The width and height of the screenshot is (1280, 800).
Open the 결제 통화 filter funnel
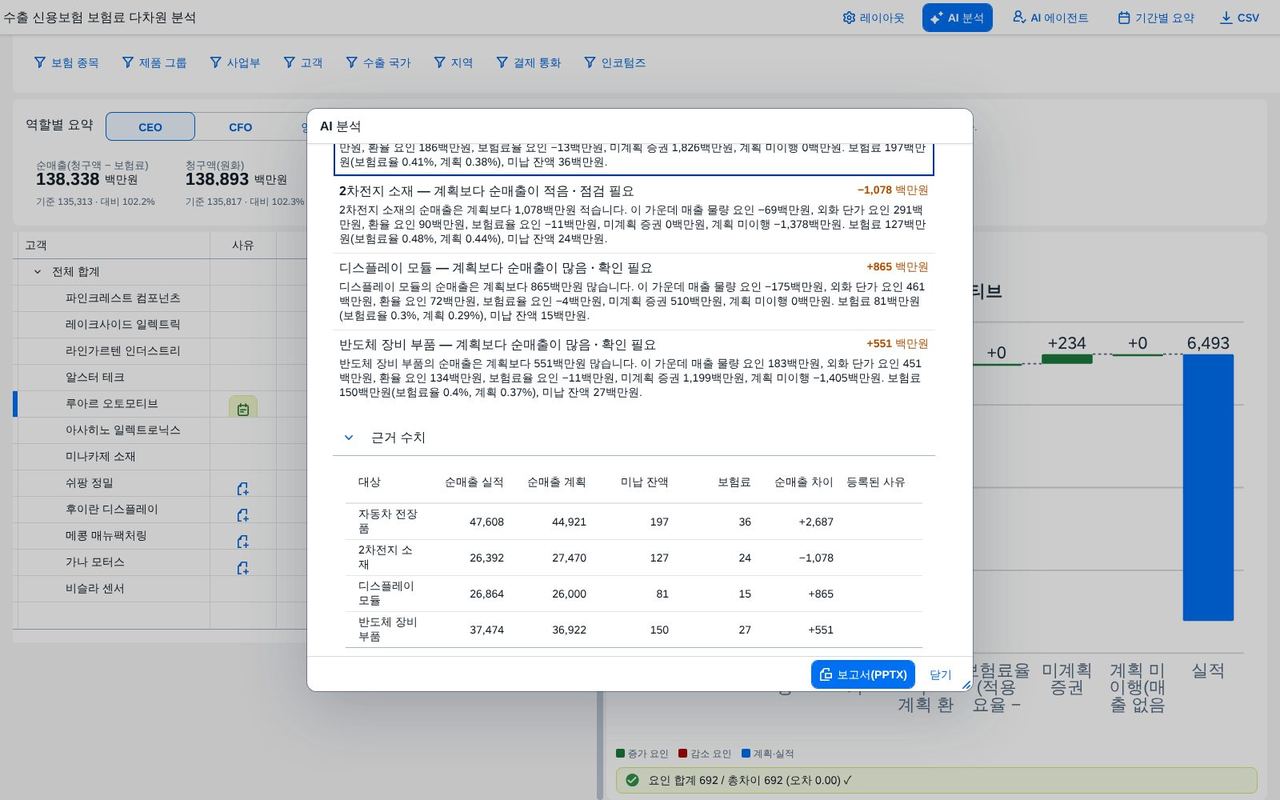[502, 62]
